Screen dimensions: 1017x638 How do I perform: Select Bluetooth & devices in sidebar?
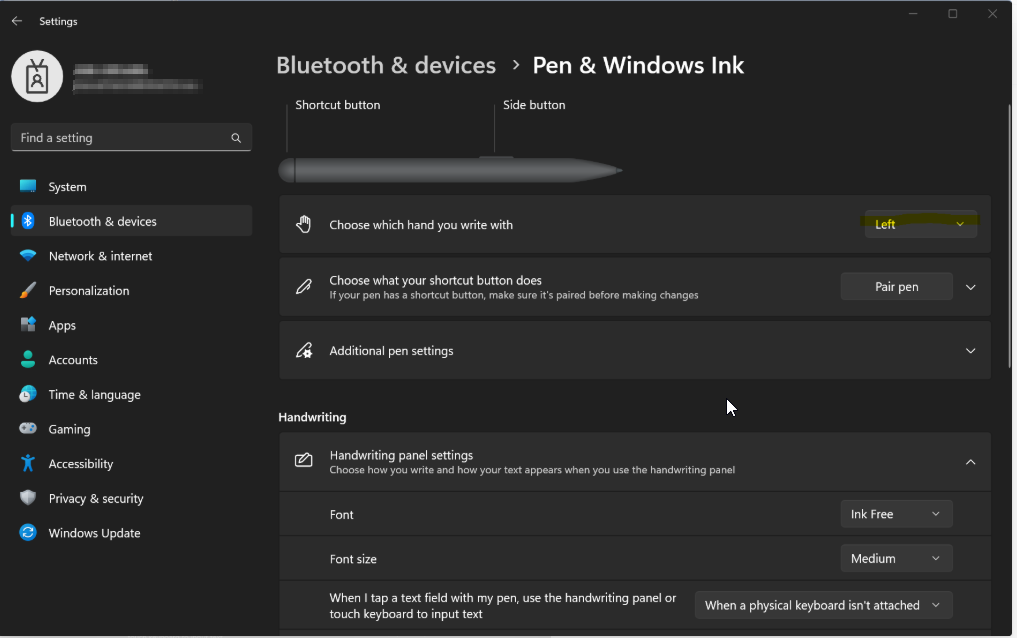(132, 221)
